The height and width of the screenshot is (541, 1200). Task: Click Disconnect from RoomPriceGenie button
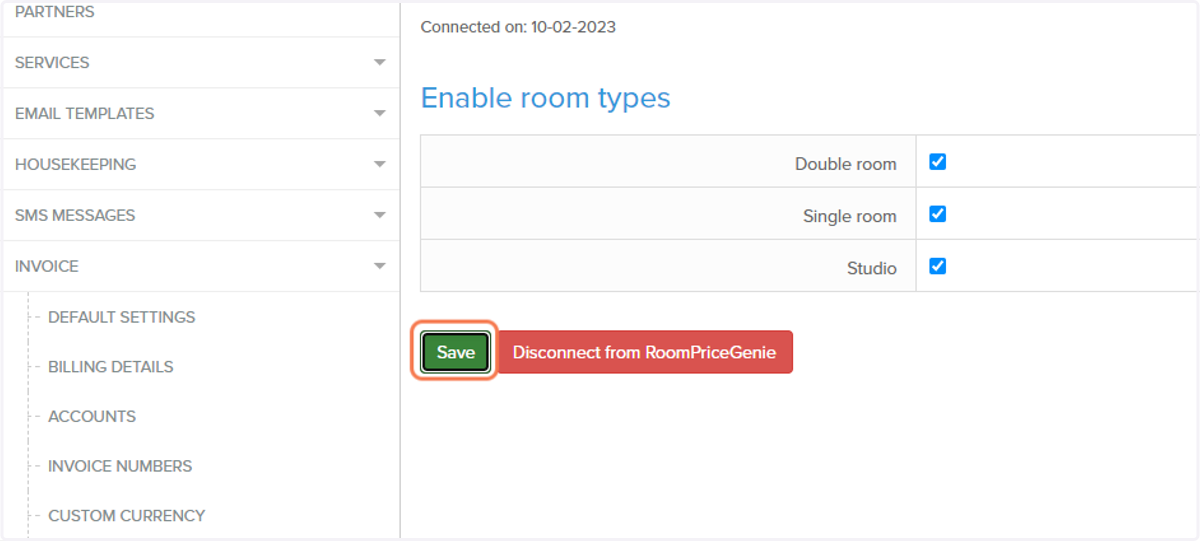[644, 352]
